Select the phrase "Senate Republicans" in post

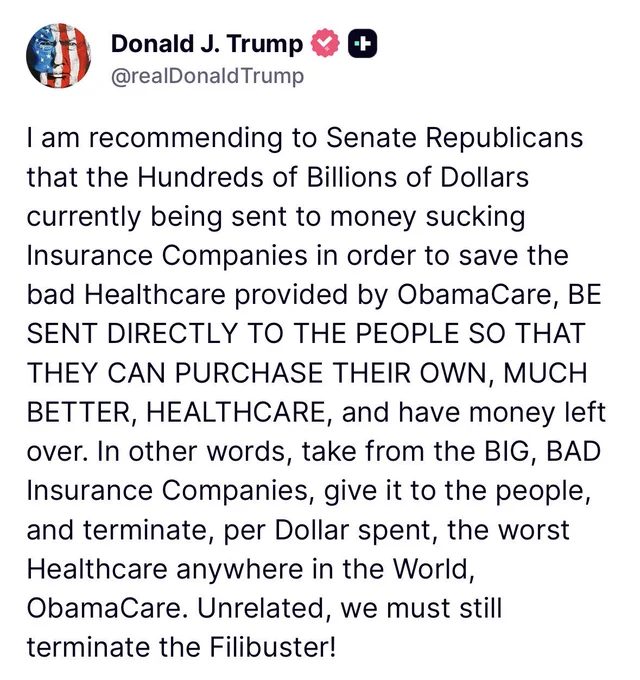pyautogui.click(x=454, y=138)
